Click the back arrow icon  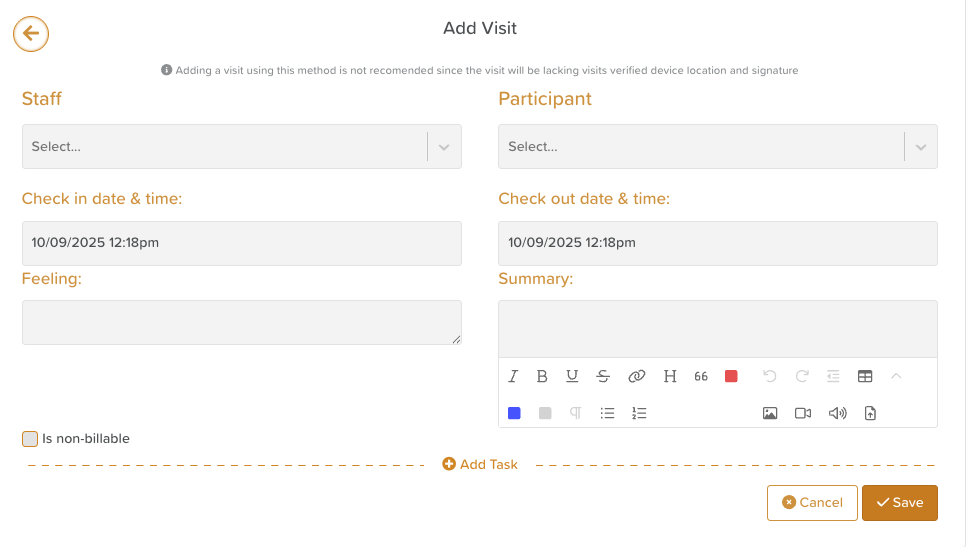point(31,34)
